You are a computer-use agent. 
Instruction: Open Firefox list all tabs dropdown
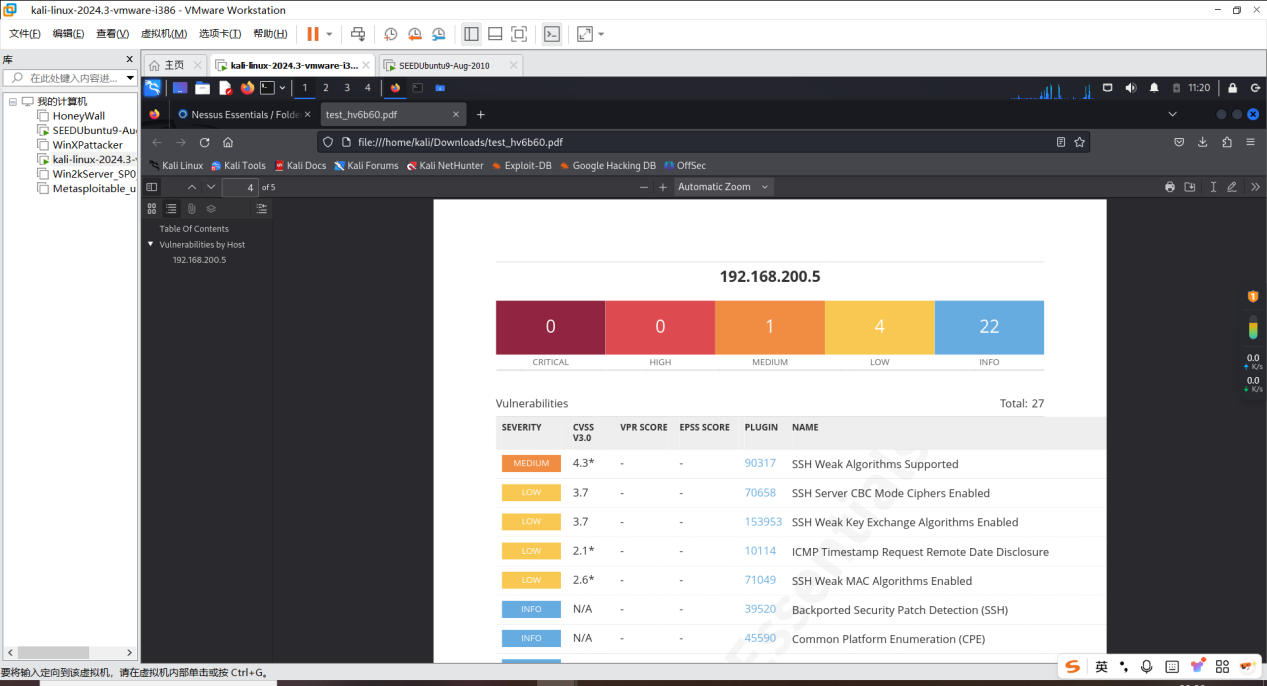click(1173, 114)
